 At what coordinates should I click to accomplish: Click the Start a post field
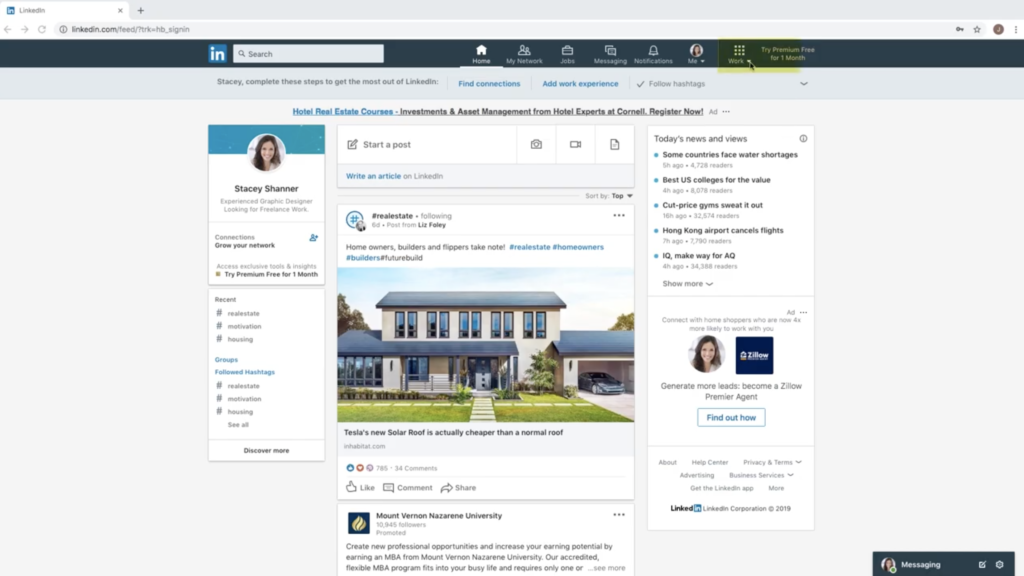click(427, 144)
